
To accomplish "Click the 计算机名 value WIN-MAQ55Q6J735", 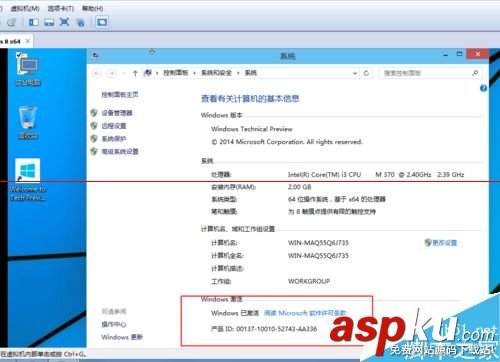I will click(x=318, y=243).
